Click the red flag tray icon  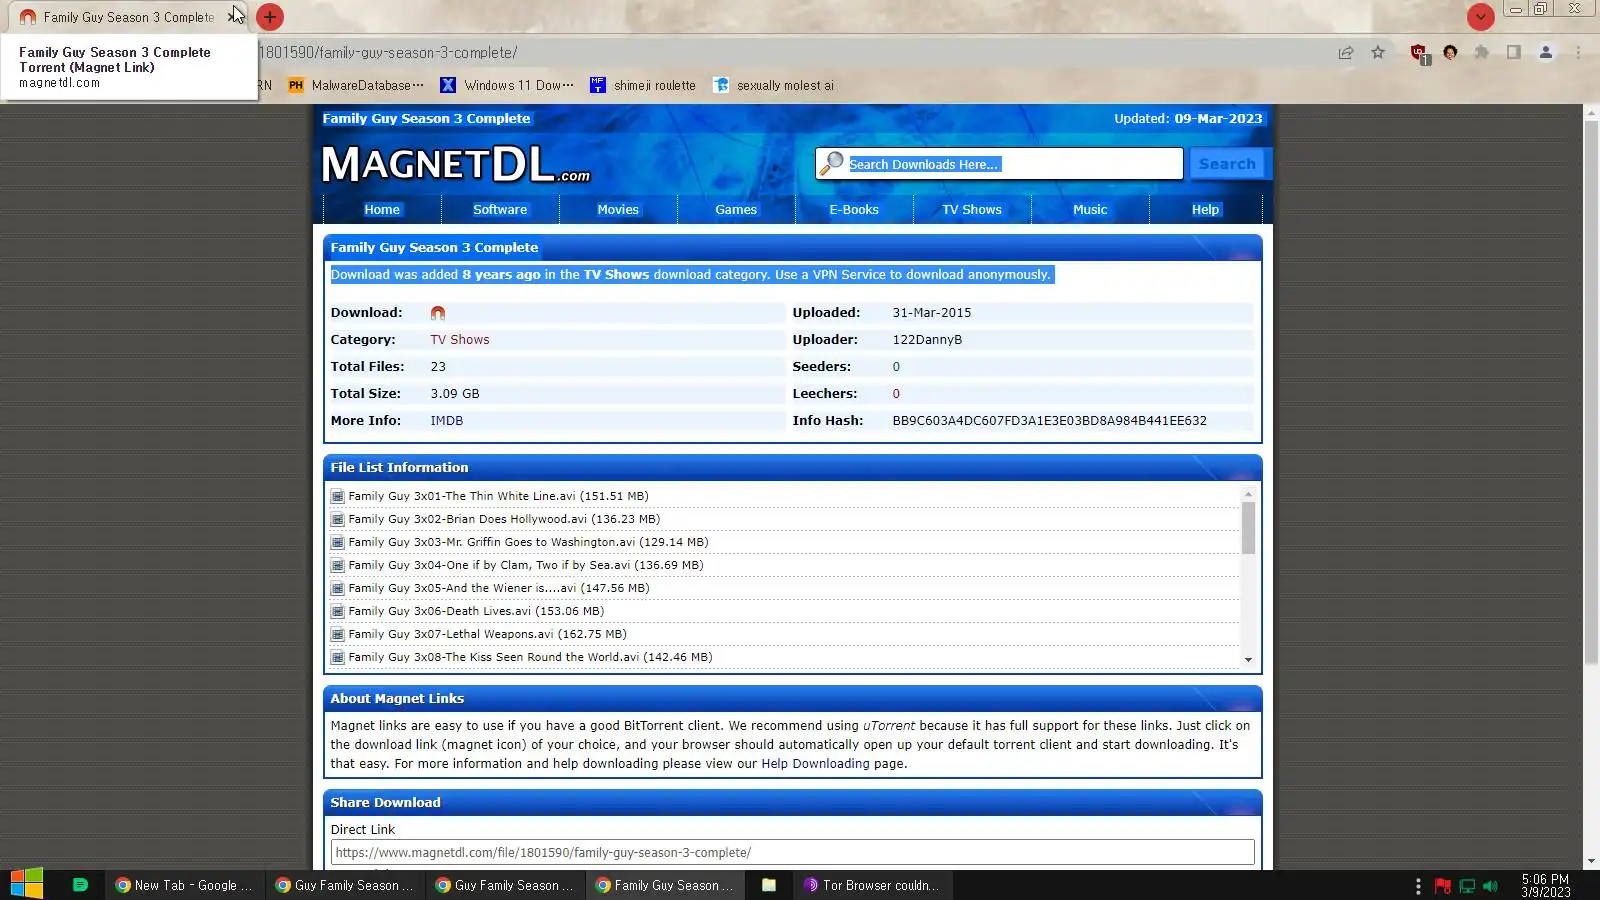point(1443,886)
